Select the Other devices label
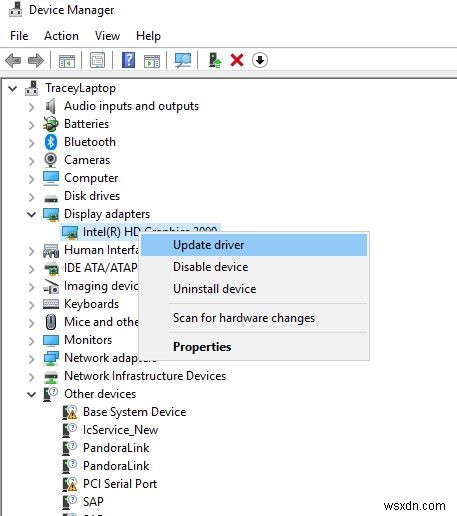 [100, 394]
